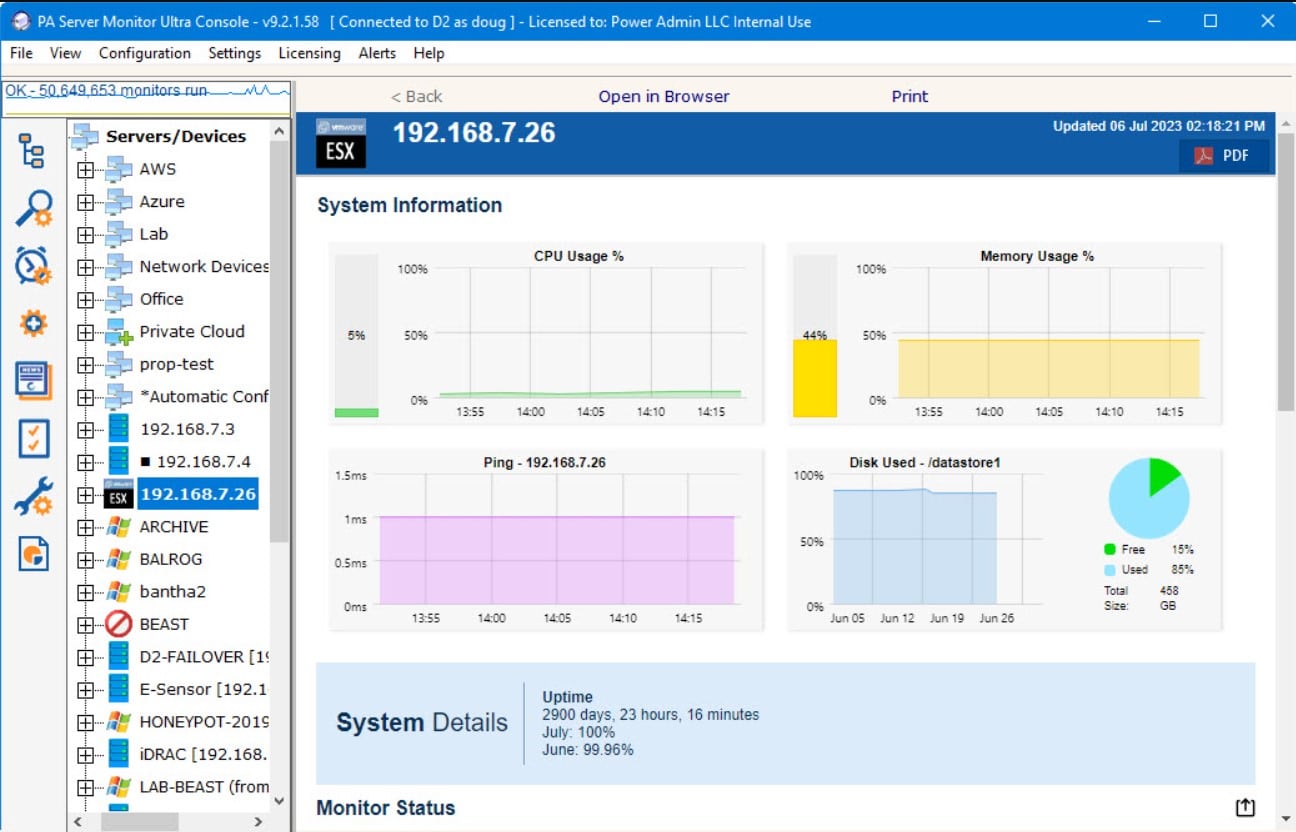1296x832 pixels.
Task: Click the E-Sensor device icon
Action: [x=119, y=689]
